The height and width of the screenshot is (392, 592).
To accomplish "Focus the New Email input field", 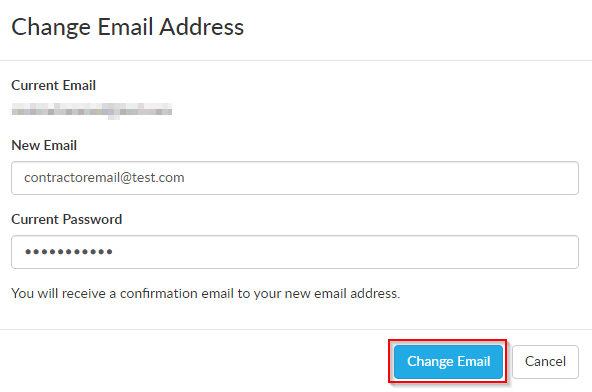I will [x=295, y=178].
